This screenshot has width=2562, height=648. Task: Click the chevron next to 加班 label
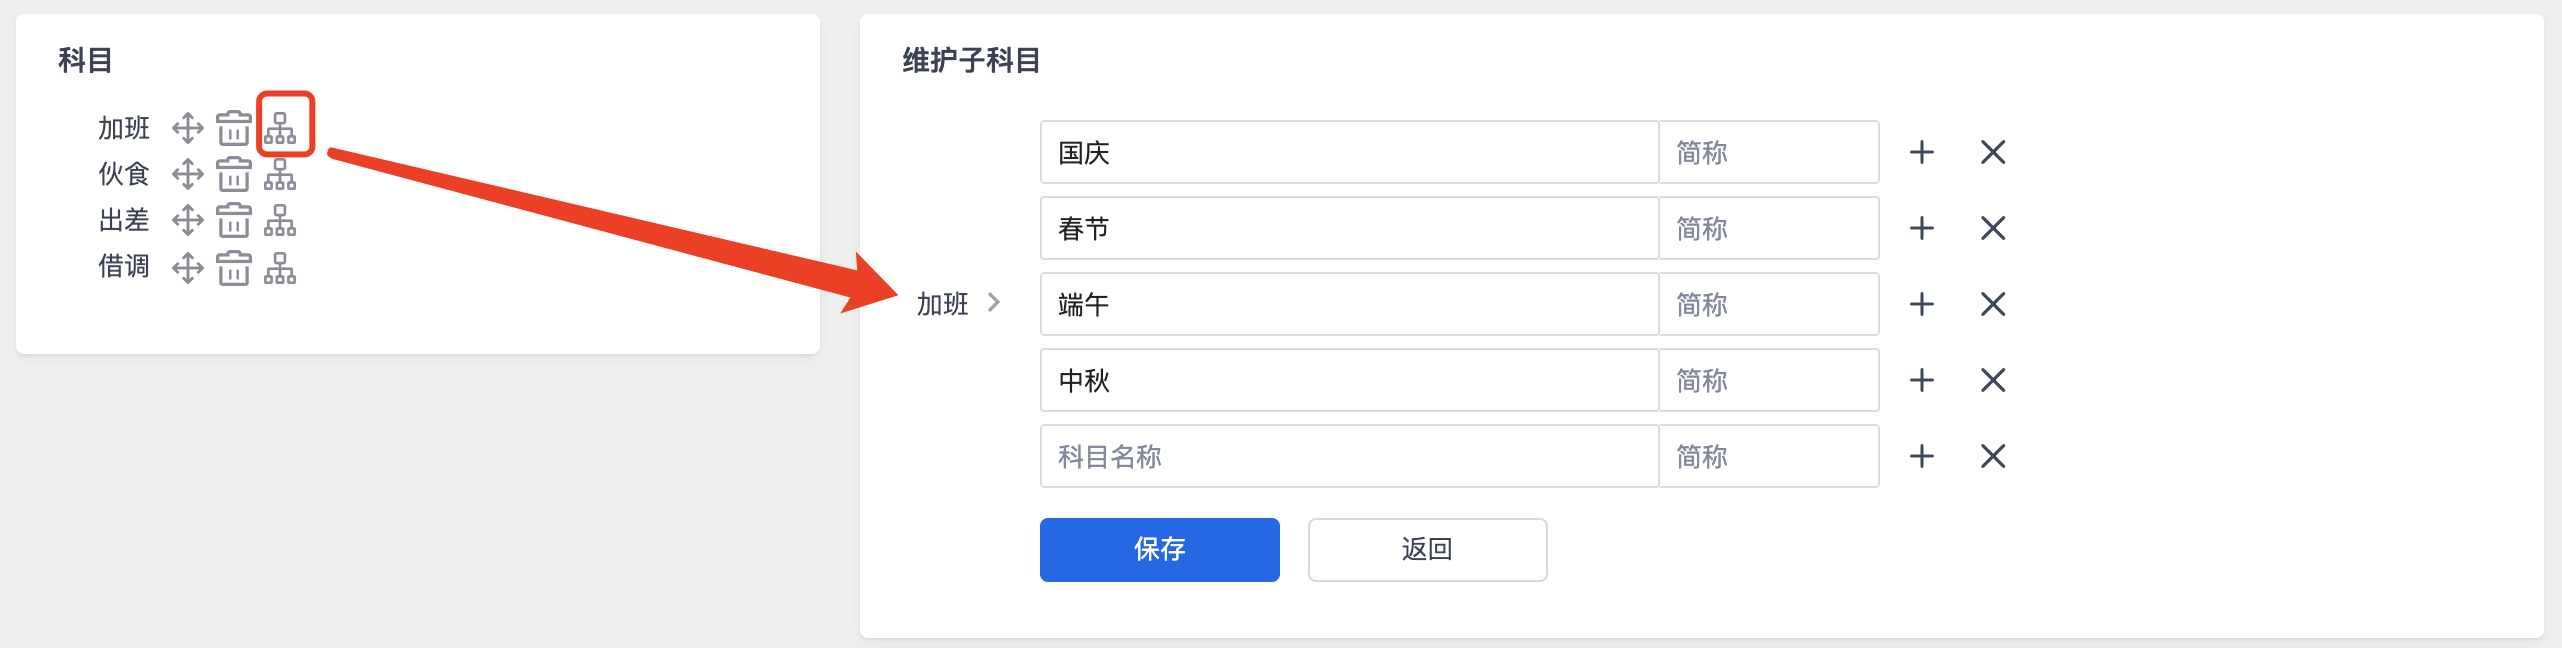994,302
